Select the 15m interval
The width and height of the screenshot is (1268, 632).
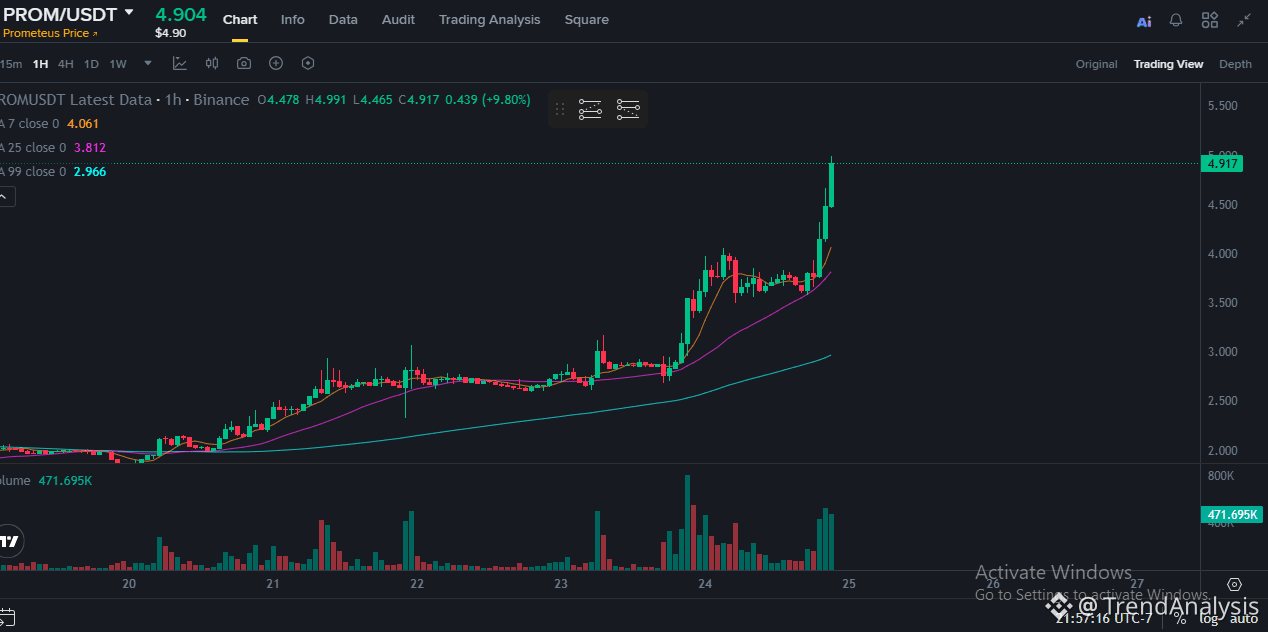(10, 64)
